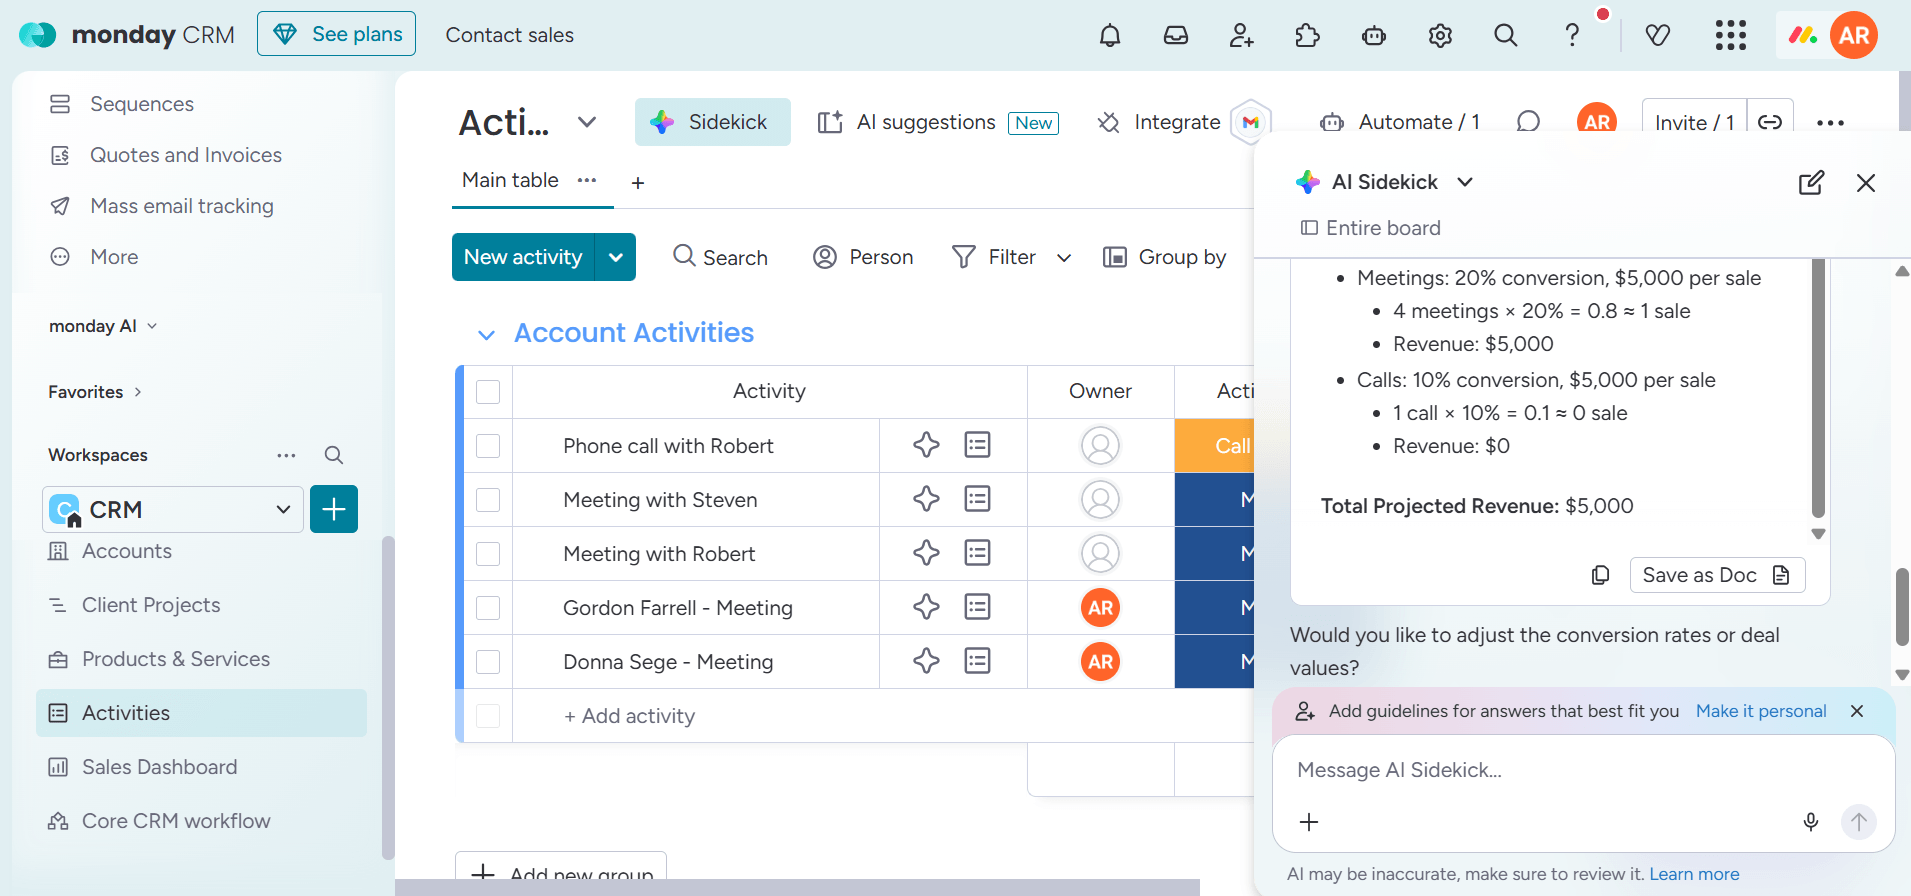Open the autopilot robot icon in top bar

pyautogui.click(x=1374, y=36)
